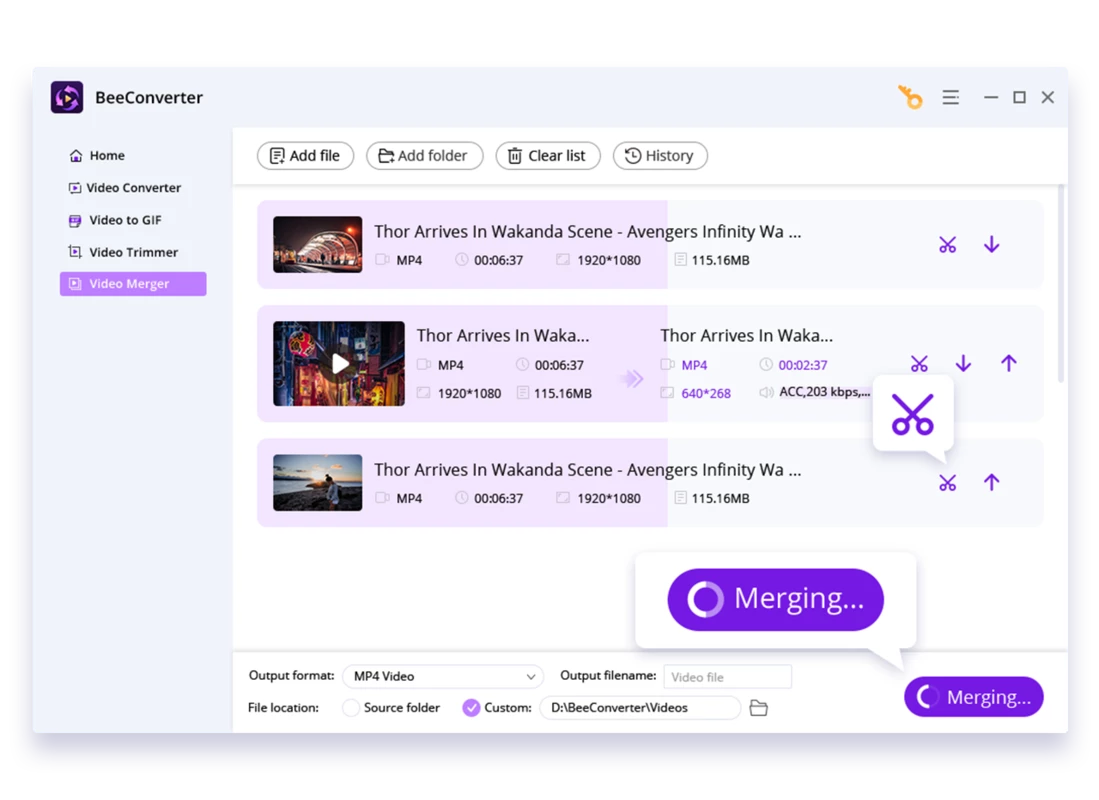
Task: Trim the third video with scissors icon
Action: [x=948, y=482]
